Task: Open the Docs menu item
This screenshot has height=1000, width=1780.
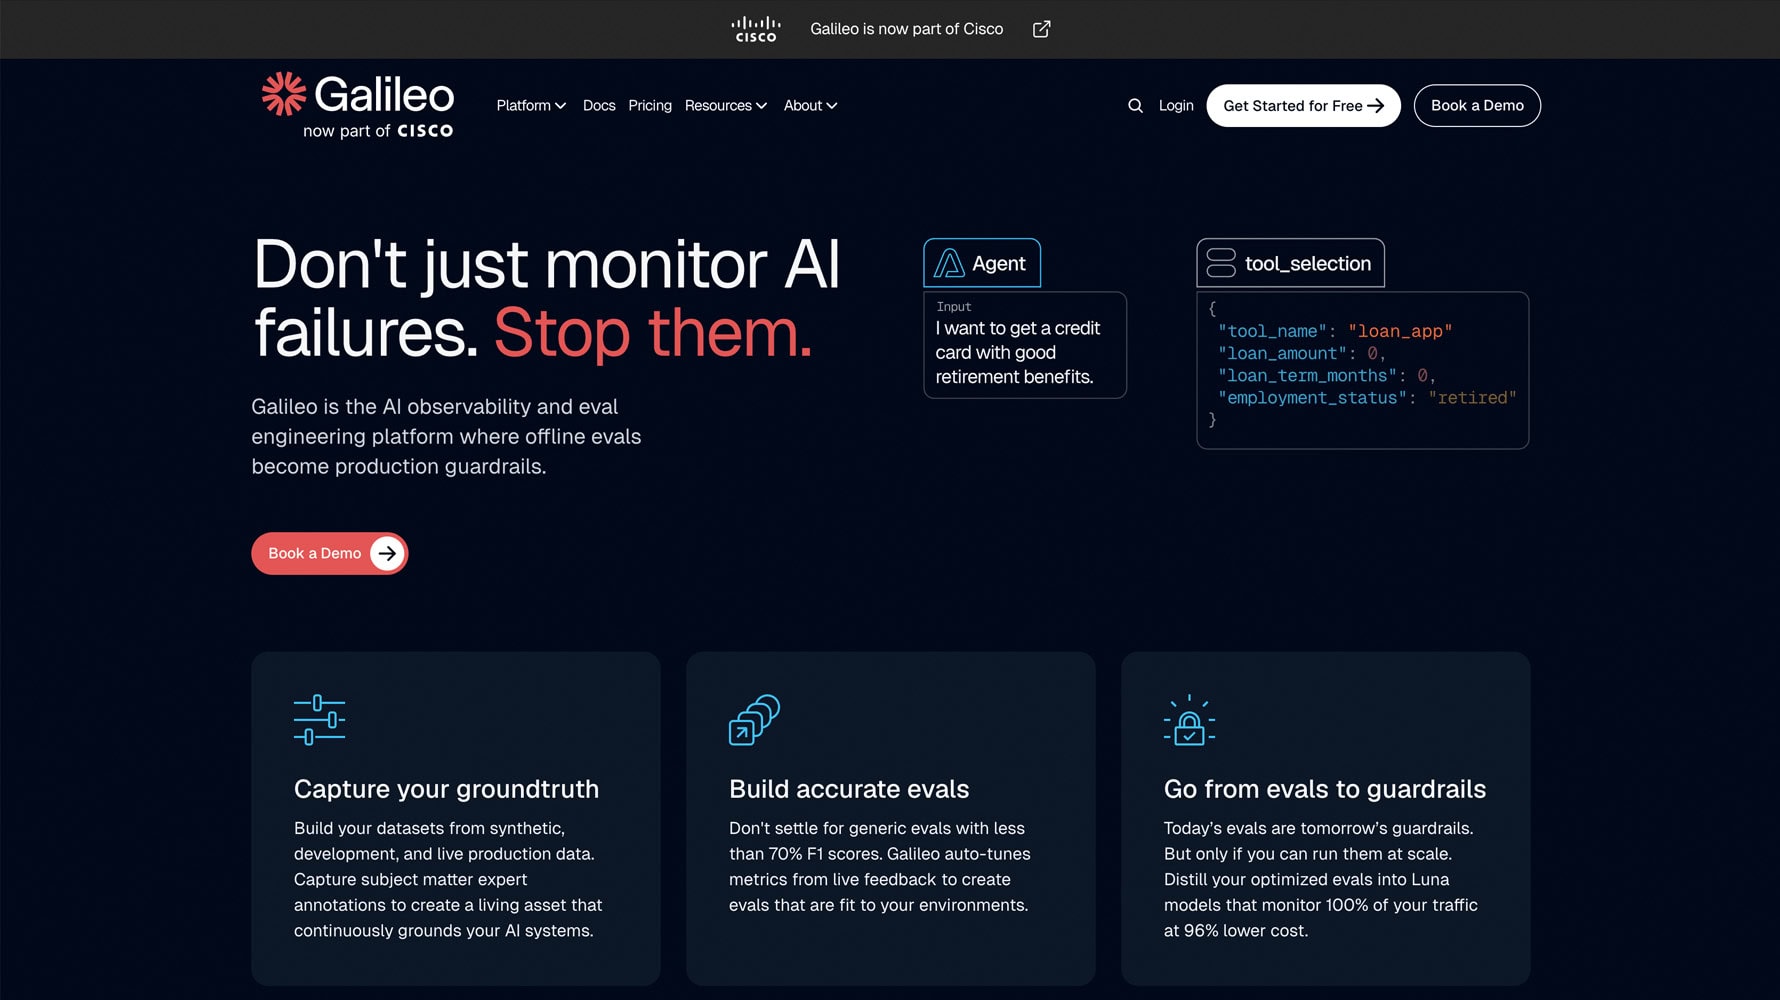Action: [599, 105]
